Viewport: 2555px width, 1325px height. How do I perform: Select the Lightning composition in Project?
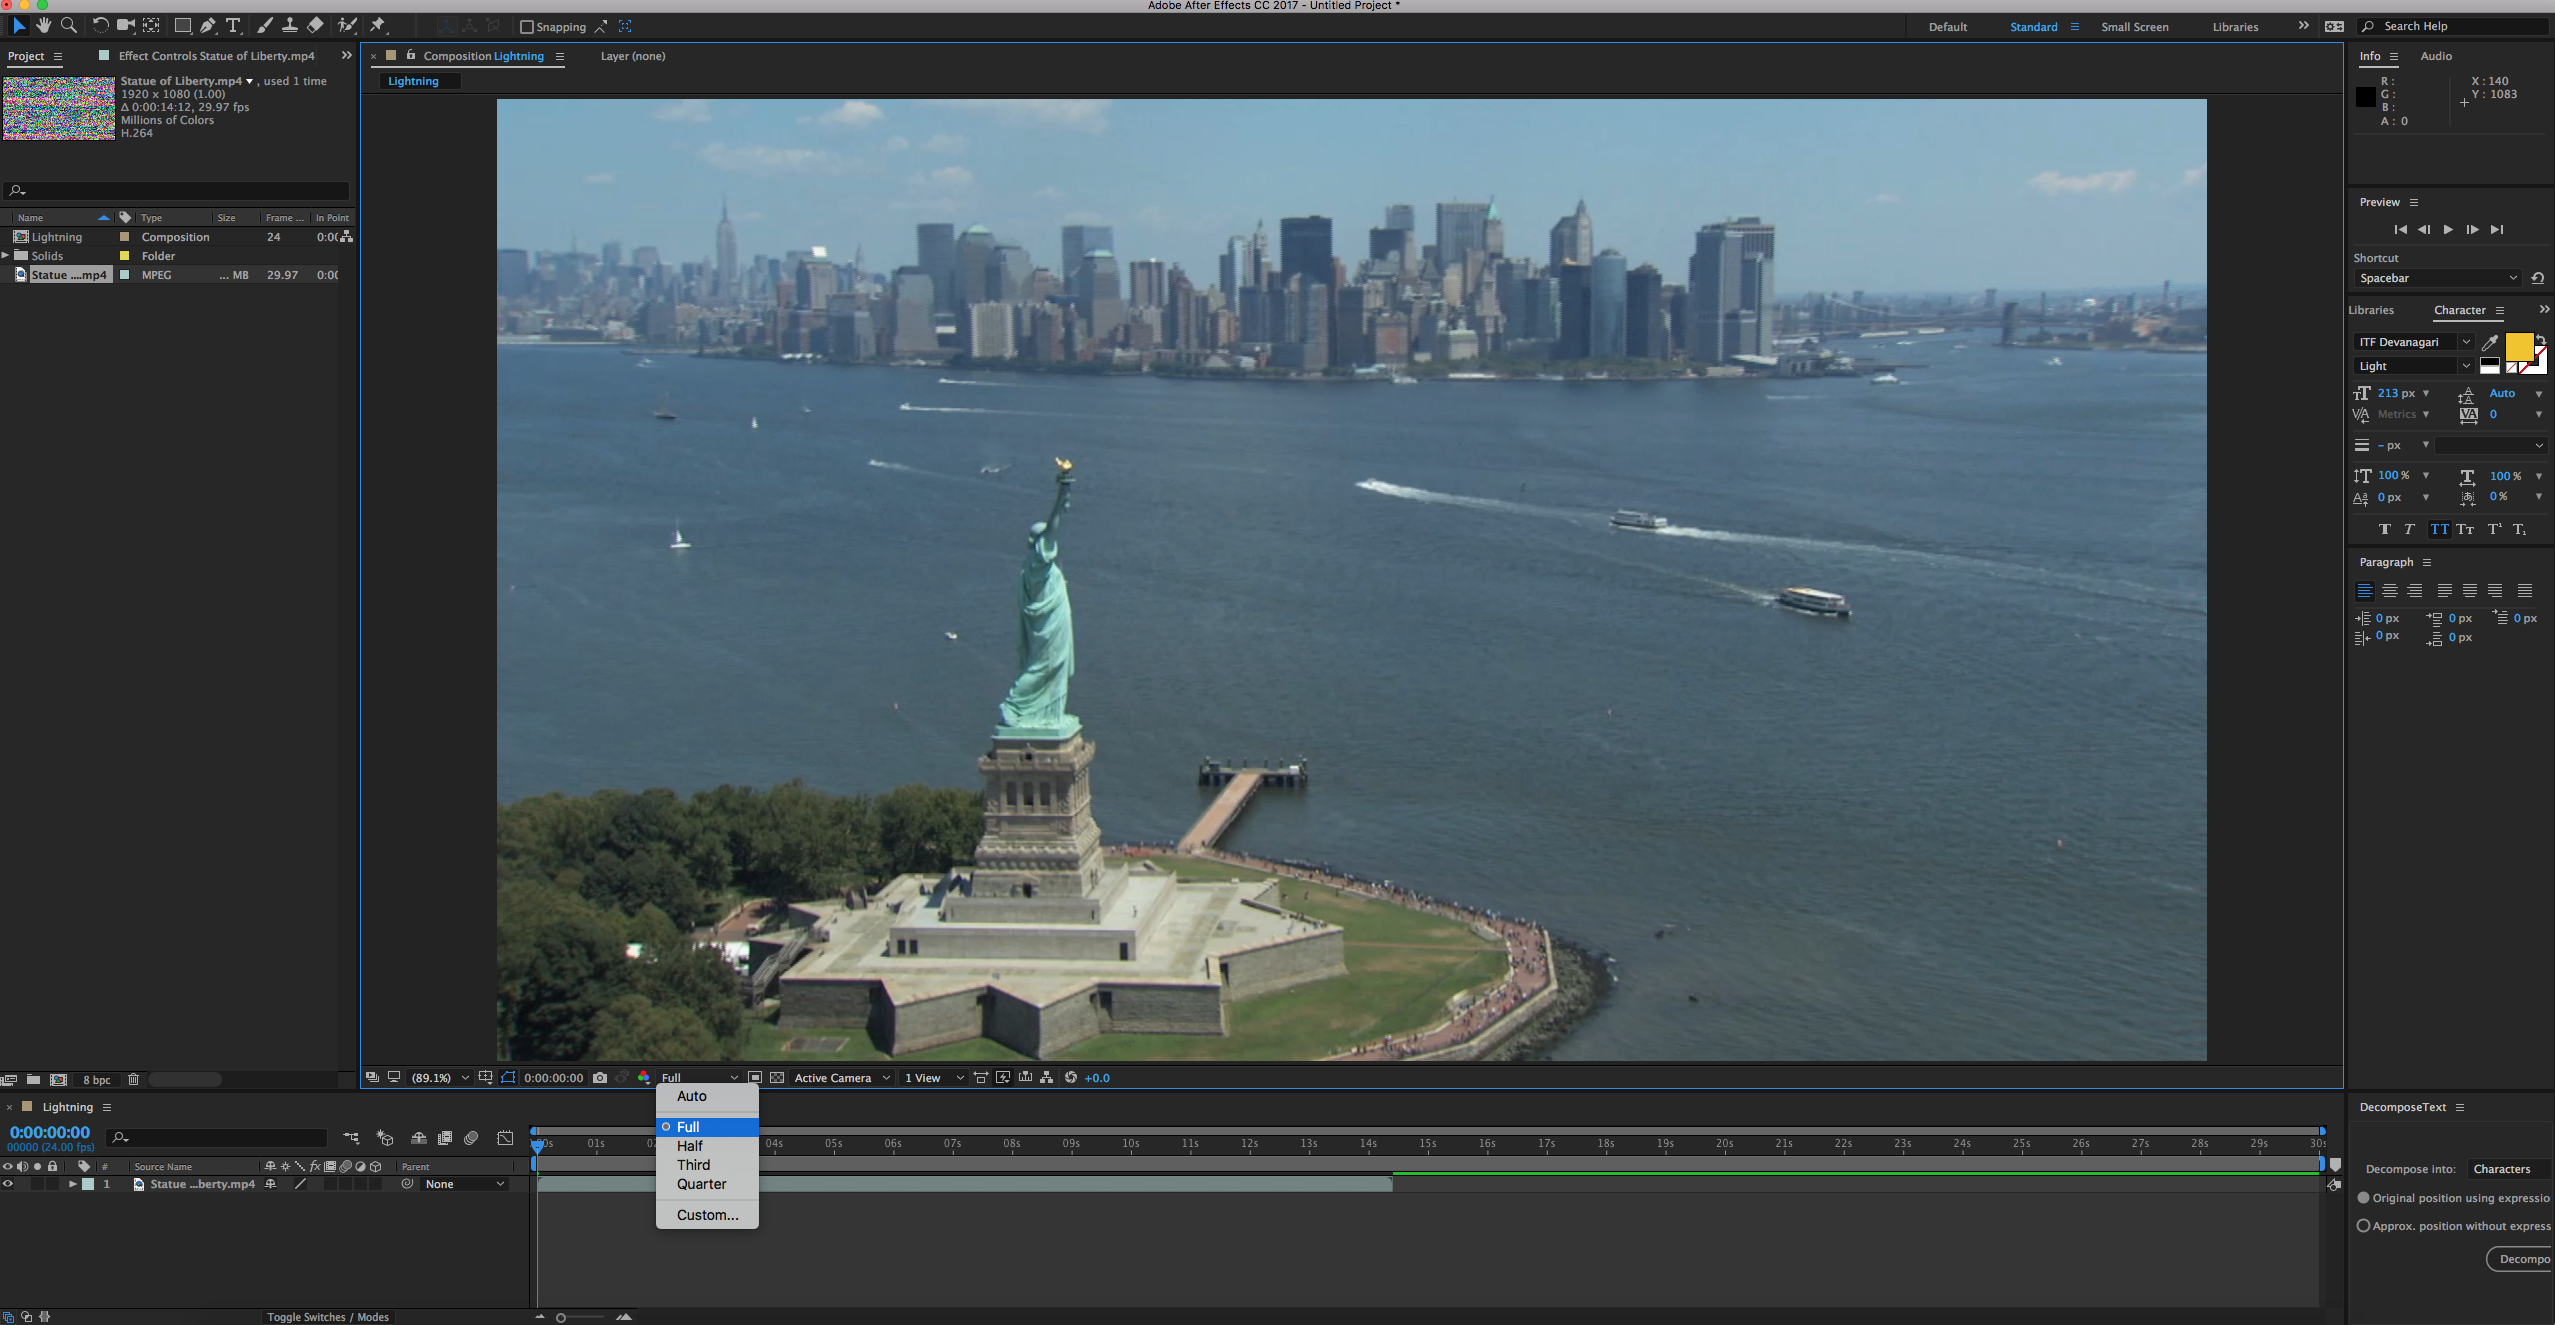(56, 237)
